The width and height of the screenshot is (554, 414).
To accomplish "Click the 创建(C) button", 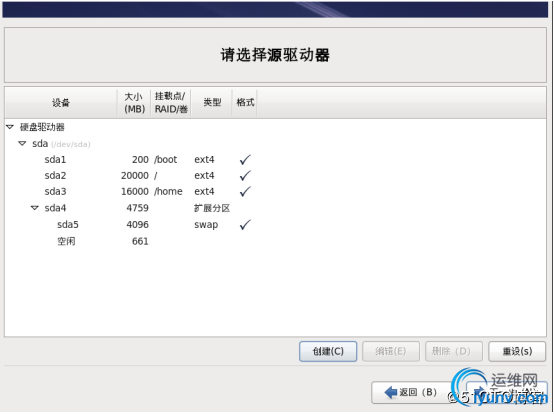I will [x=328, y=351].
